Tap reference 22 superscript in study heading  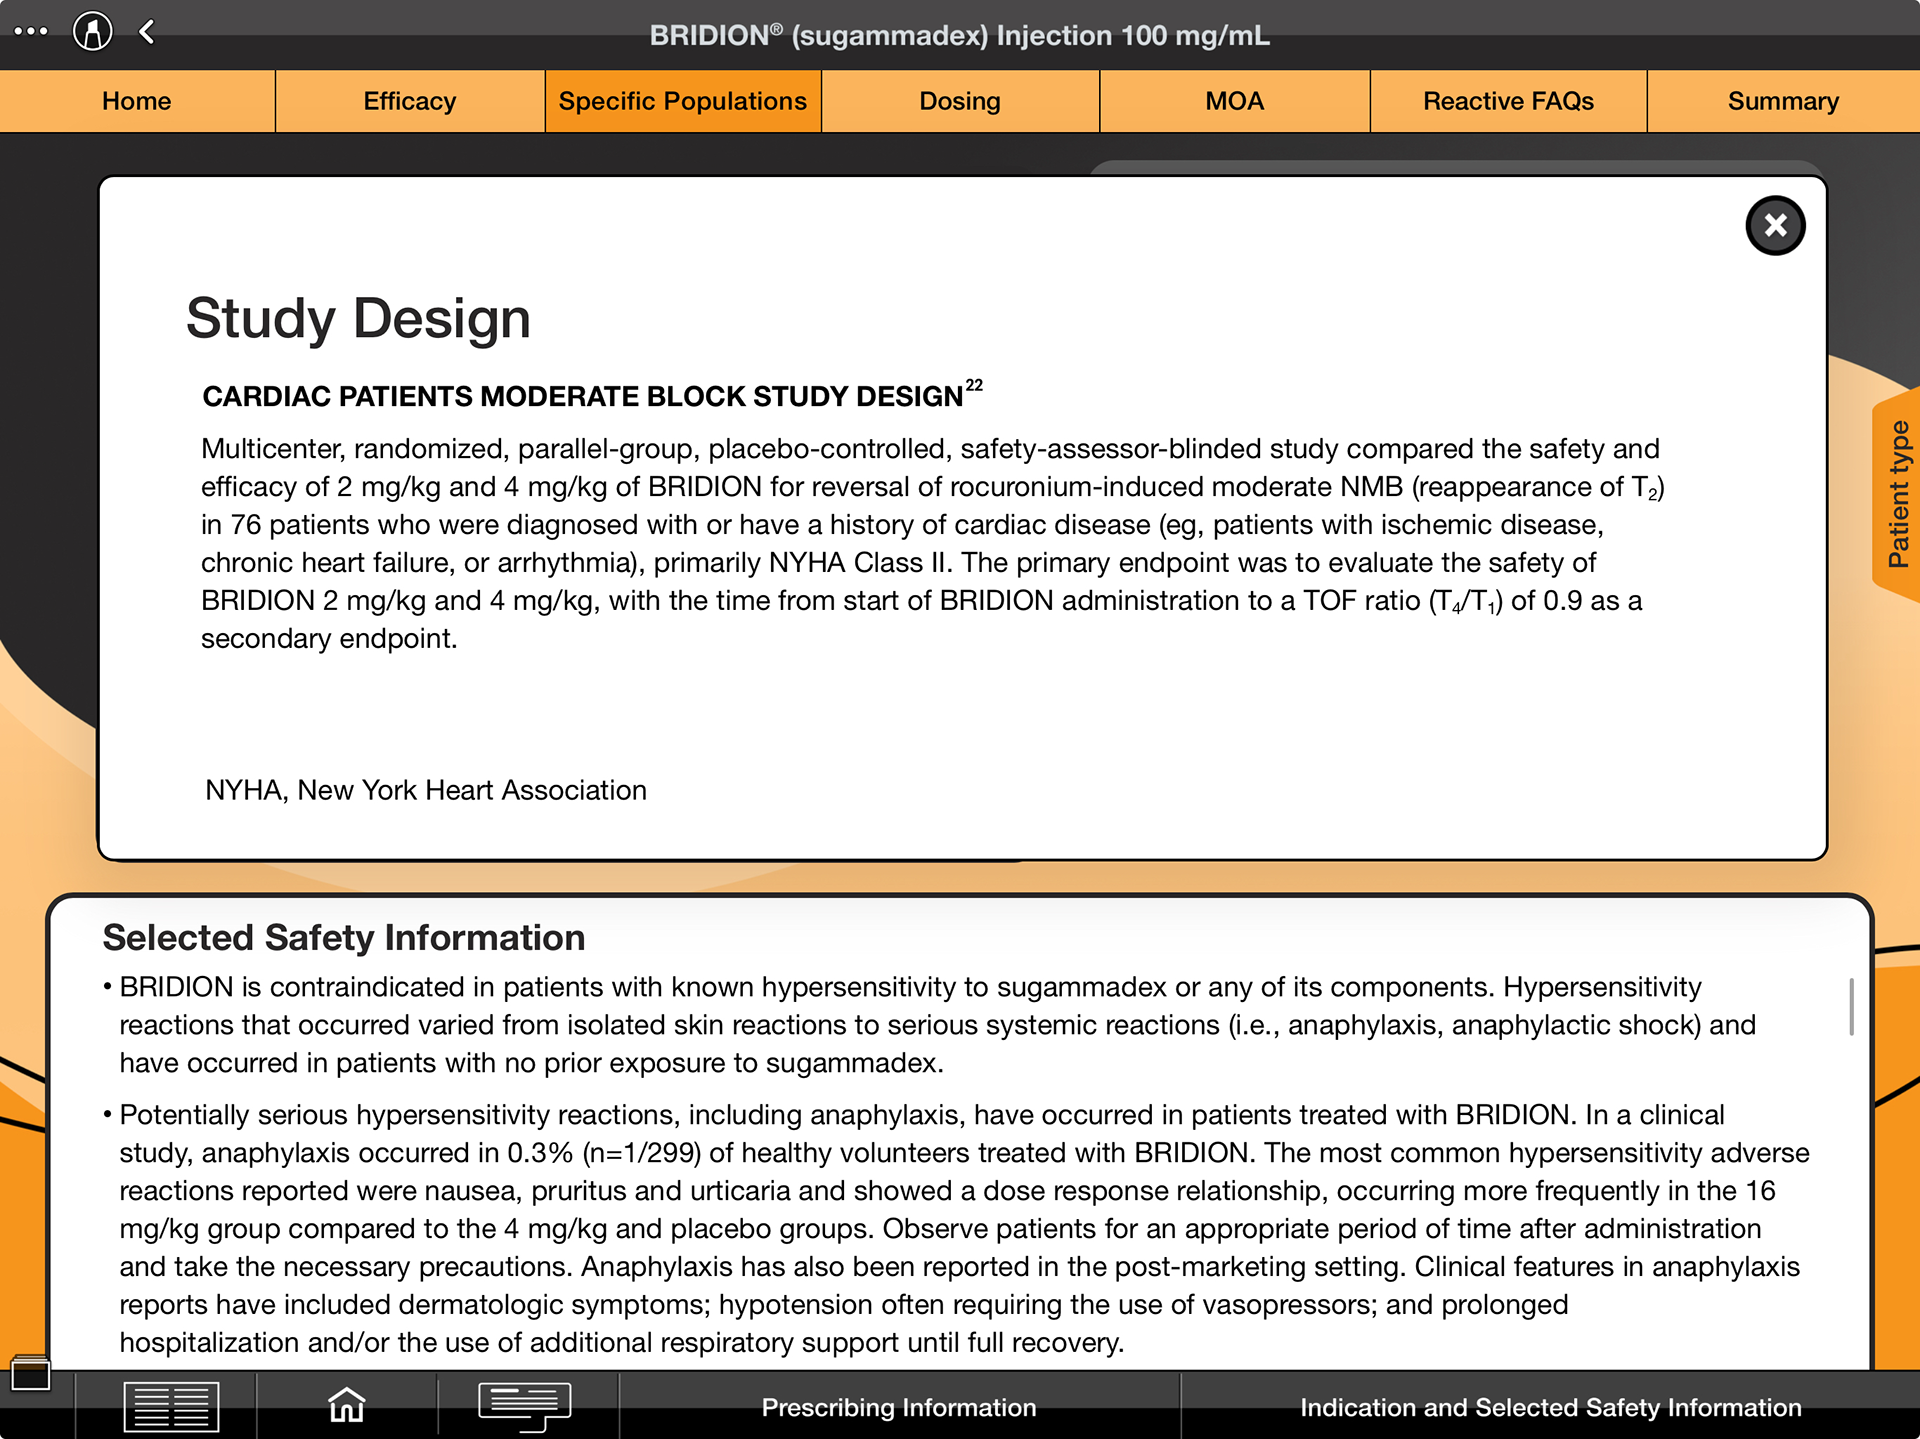pyautogui.click(x=974, y=386)
